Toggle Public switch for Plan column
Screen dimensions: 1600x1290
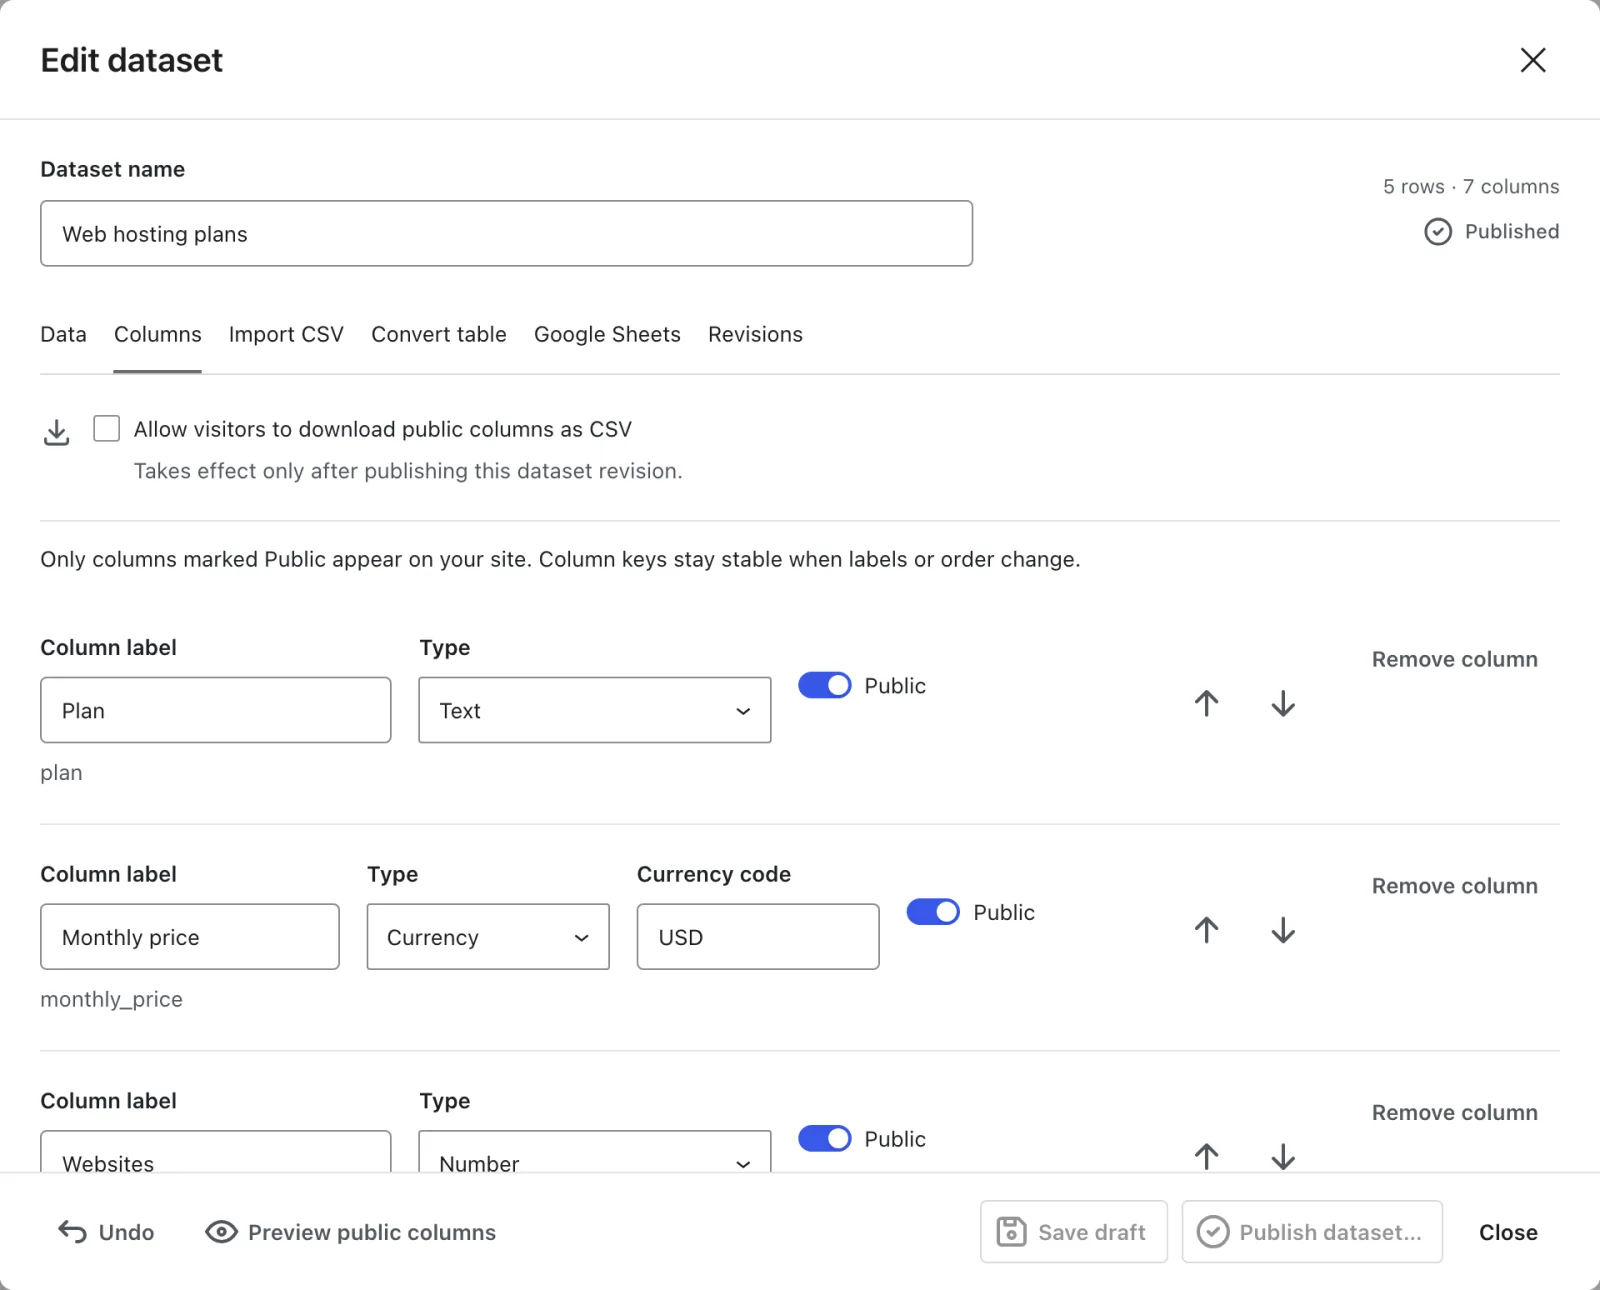point(824,685)
